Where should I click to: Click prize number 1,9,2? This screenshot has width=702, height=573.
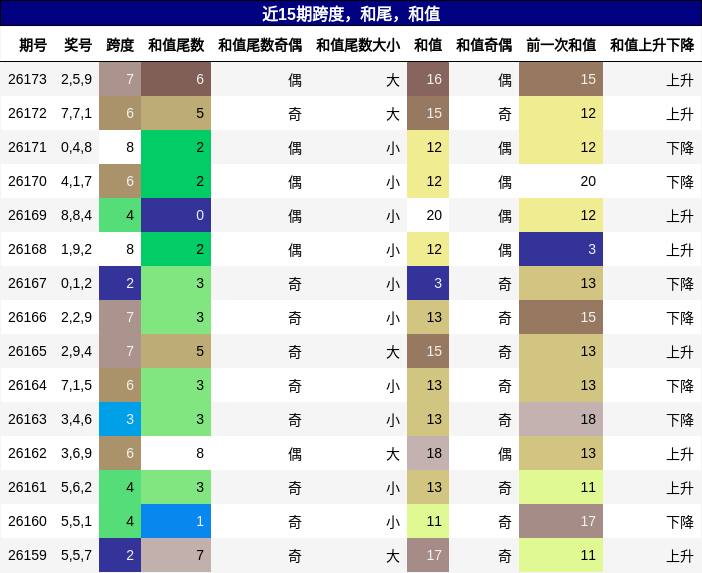point(77,249)
